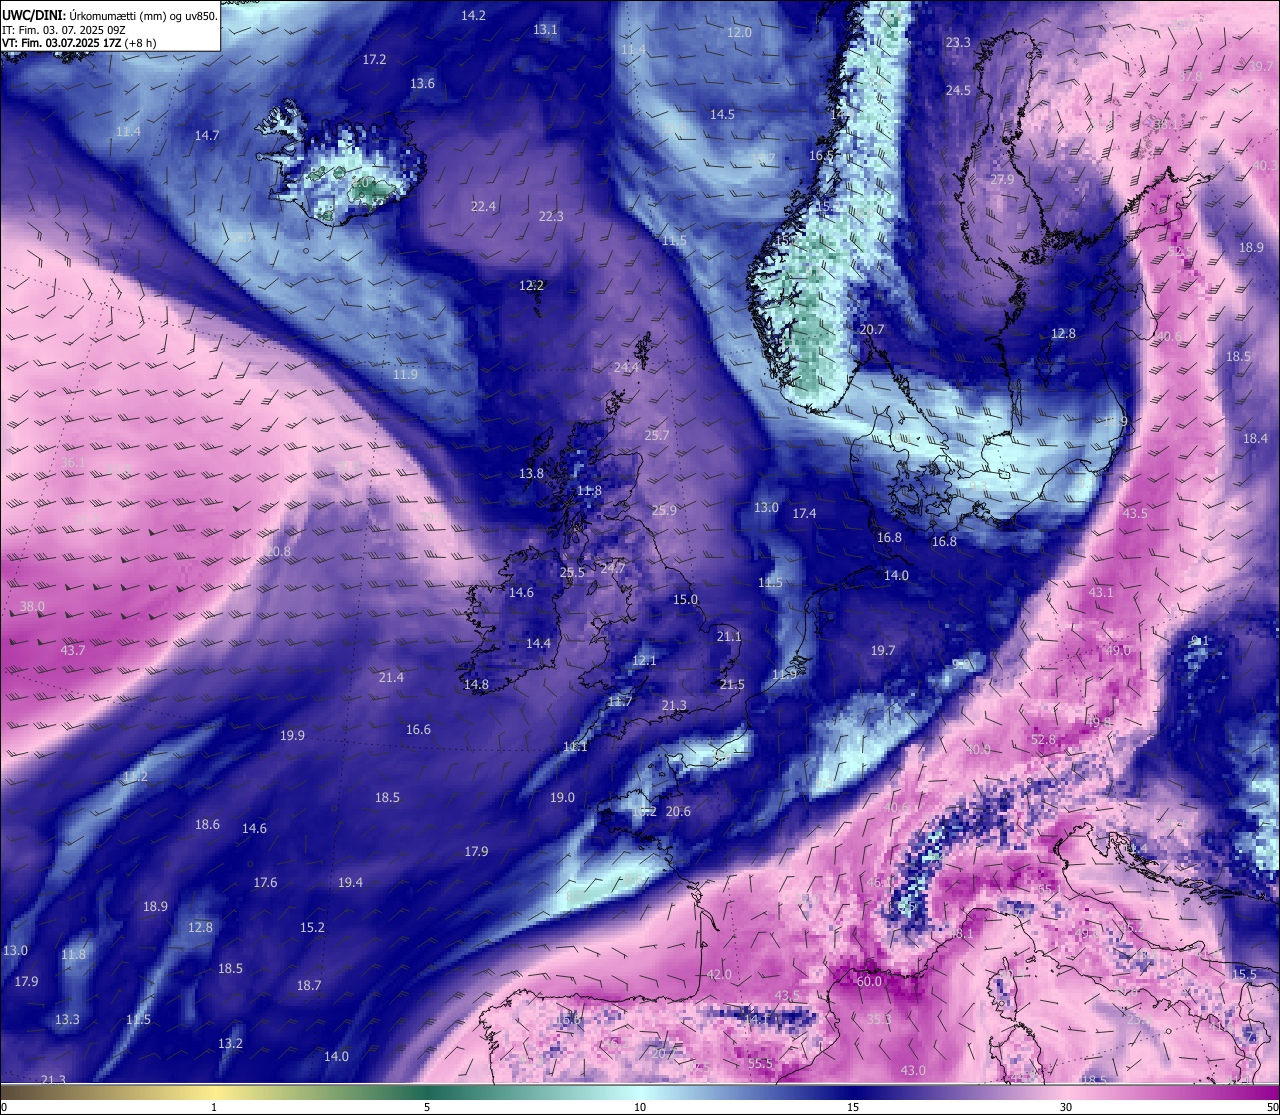Select the 27.9 value over the Gulf of Bothnia
Screen dimensions: 1280x1115
click(1002, 179)
